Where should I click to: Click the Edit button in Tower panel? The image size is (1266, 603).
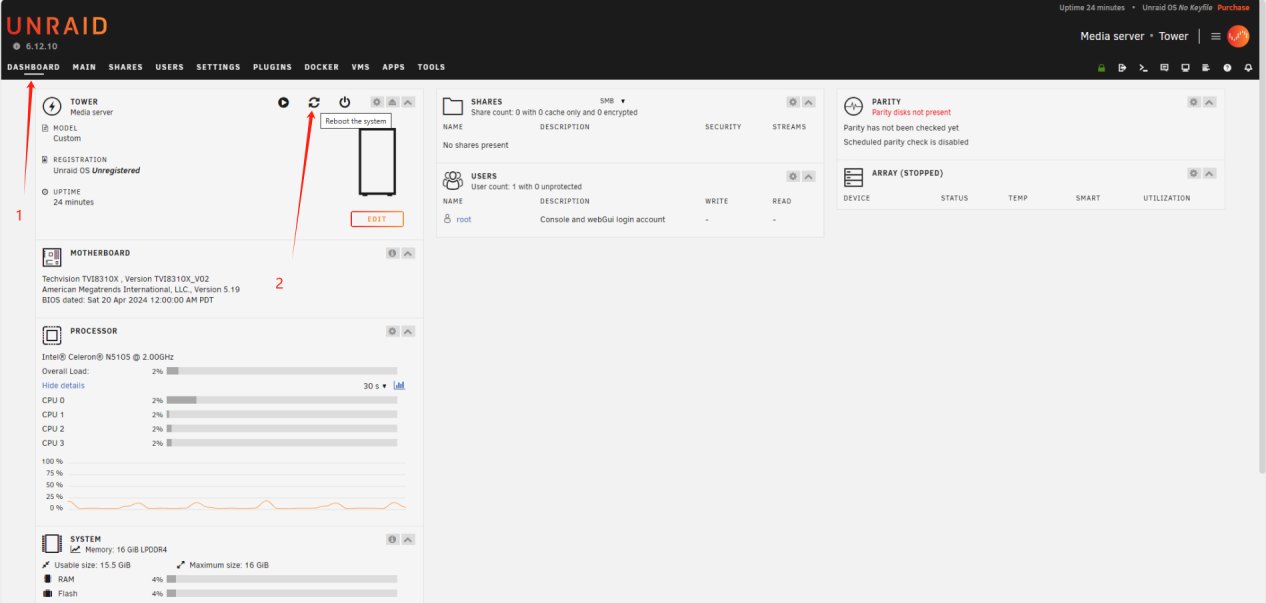pos(377,219)
